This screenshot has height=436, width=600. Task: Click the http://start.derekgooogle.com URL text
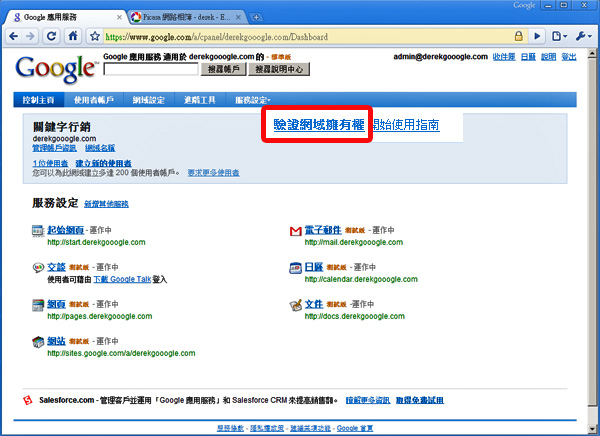[96, 242]
